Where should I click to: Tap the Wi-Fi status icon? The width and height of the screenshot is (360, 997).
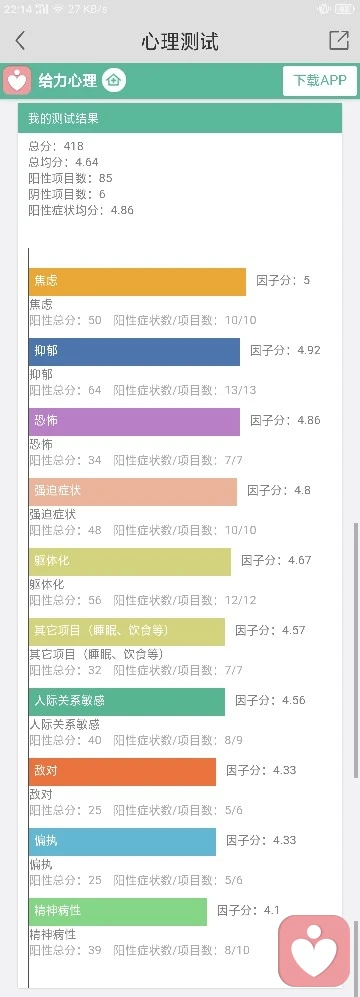(x=58, y=9)
